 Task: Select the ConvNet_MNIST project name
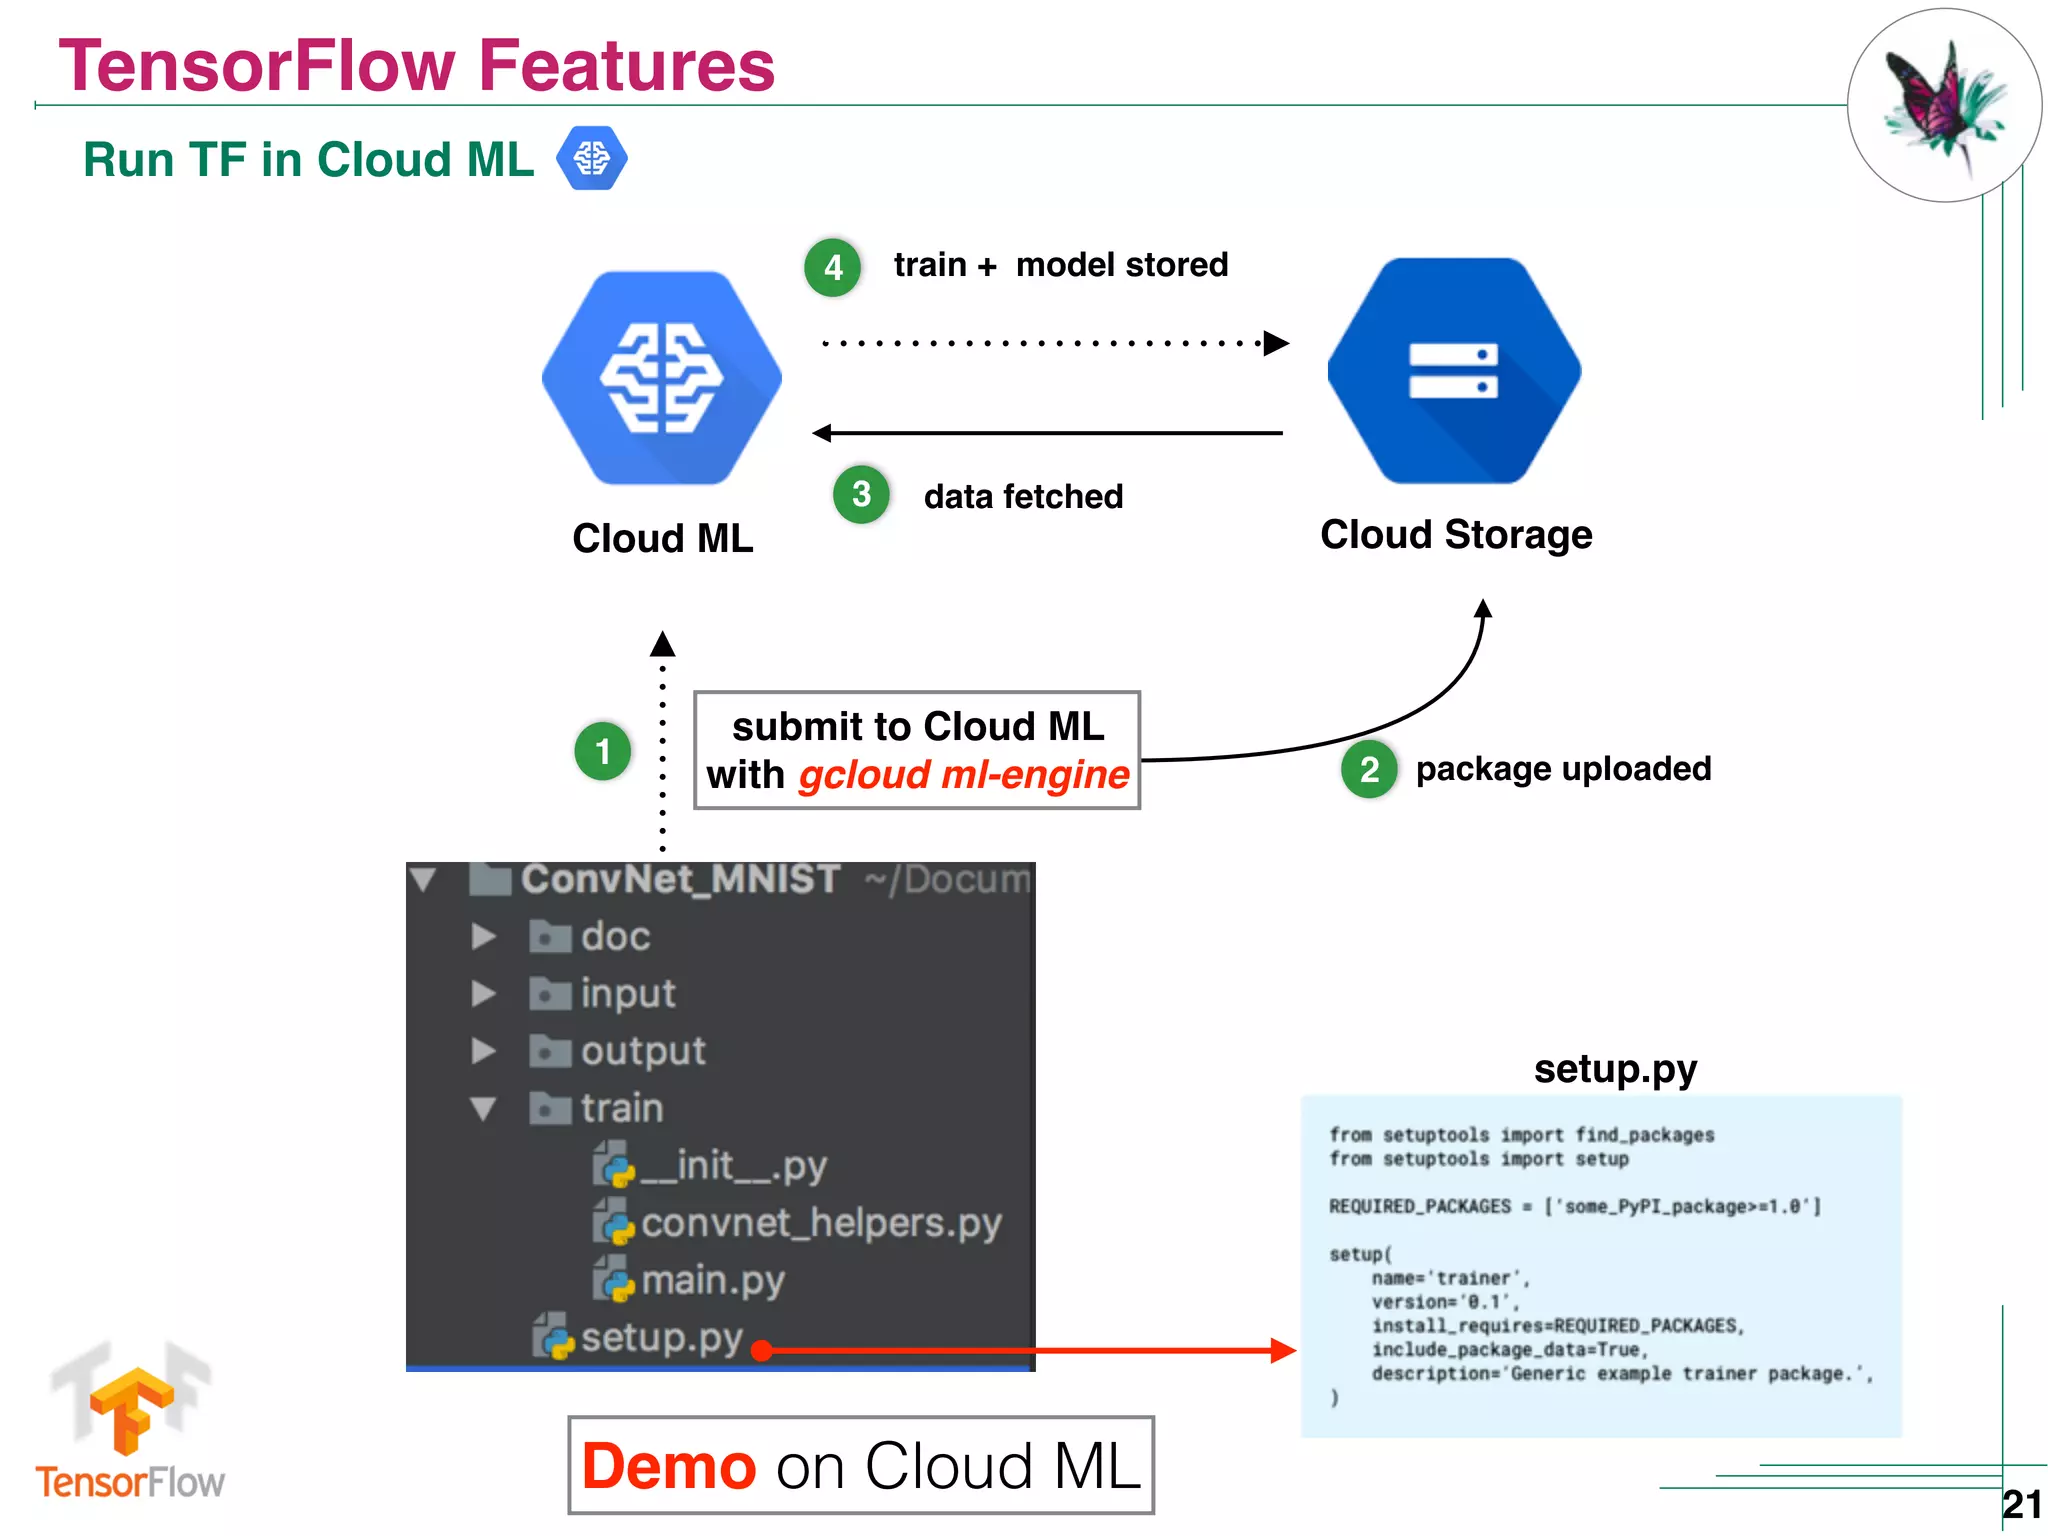pyautogui.click(x=680, y=879)
